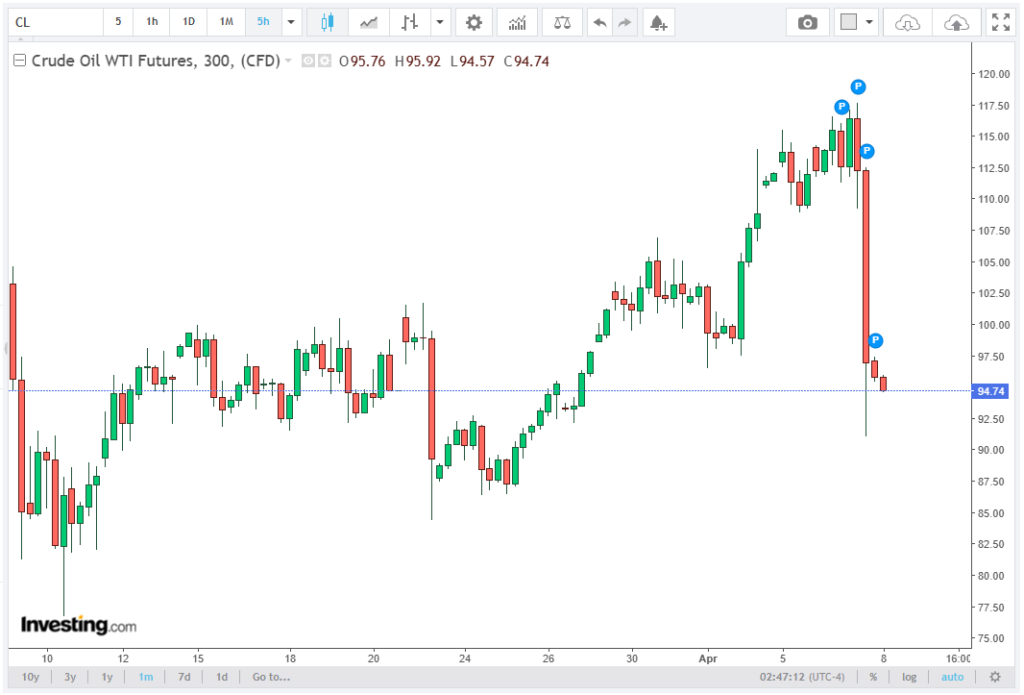The width and height of the screenshot is (1024, 695).
Task: Expand the time interval dropdown arrow
Action: (x=291, y=22)
